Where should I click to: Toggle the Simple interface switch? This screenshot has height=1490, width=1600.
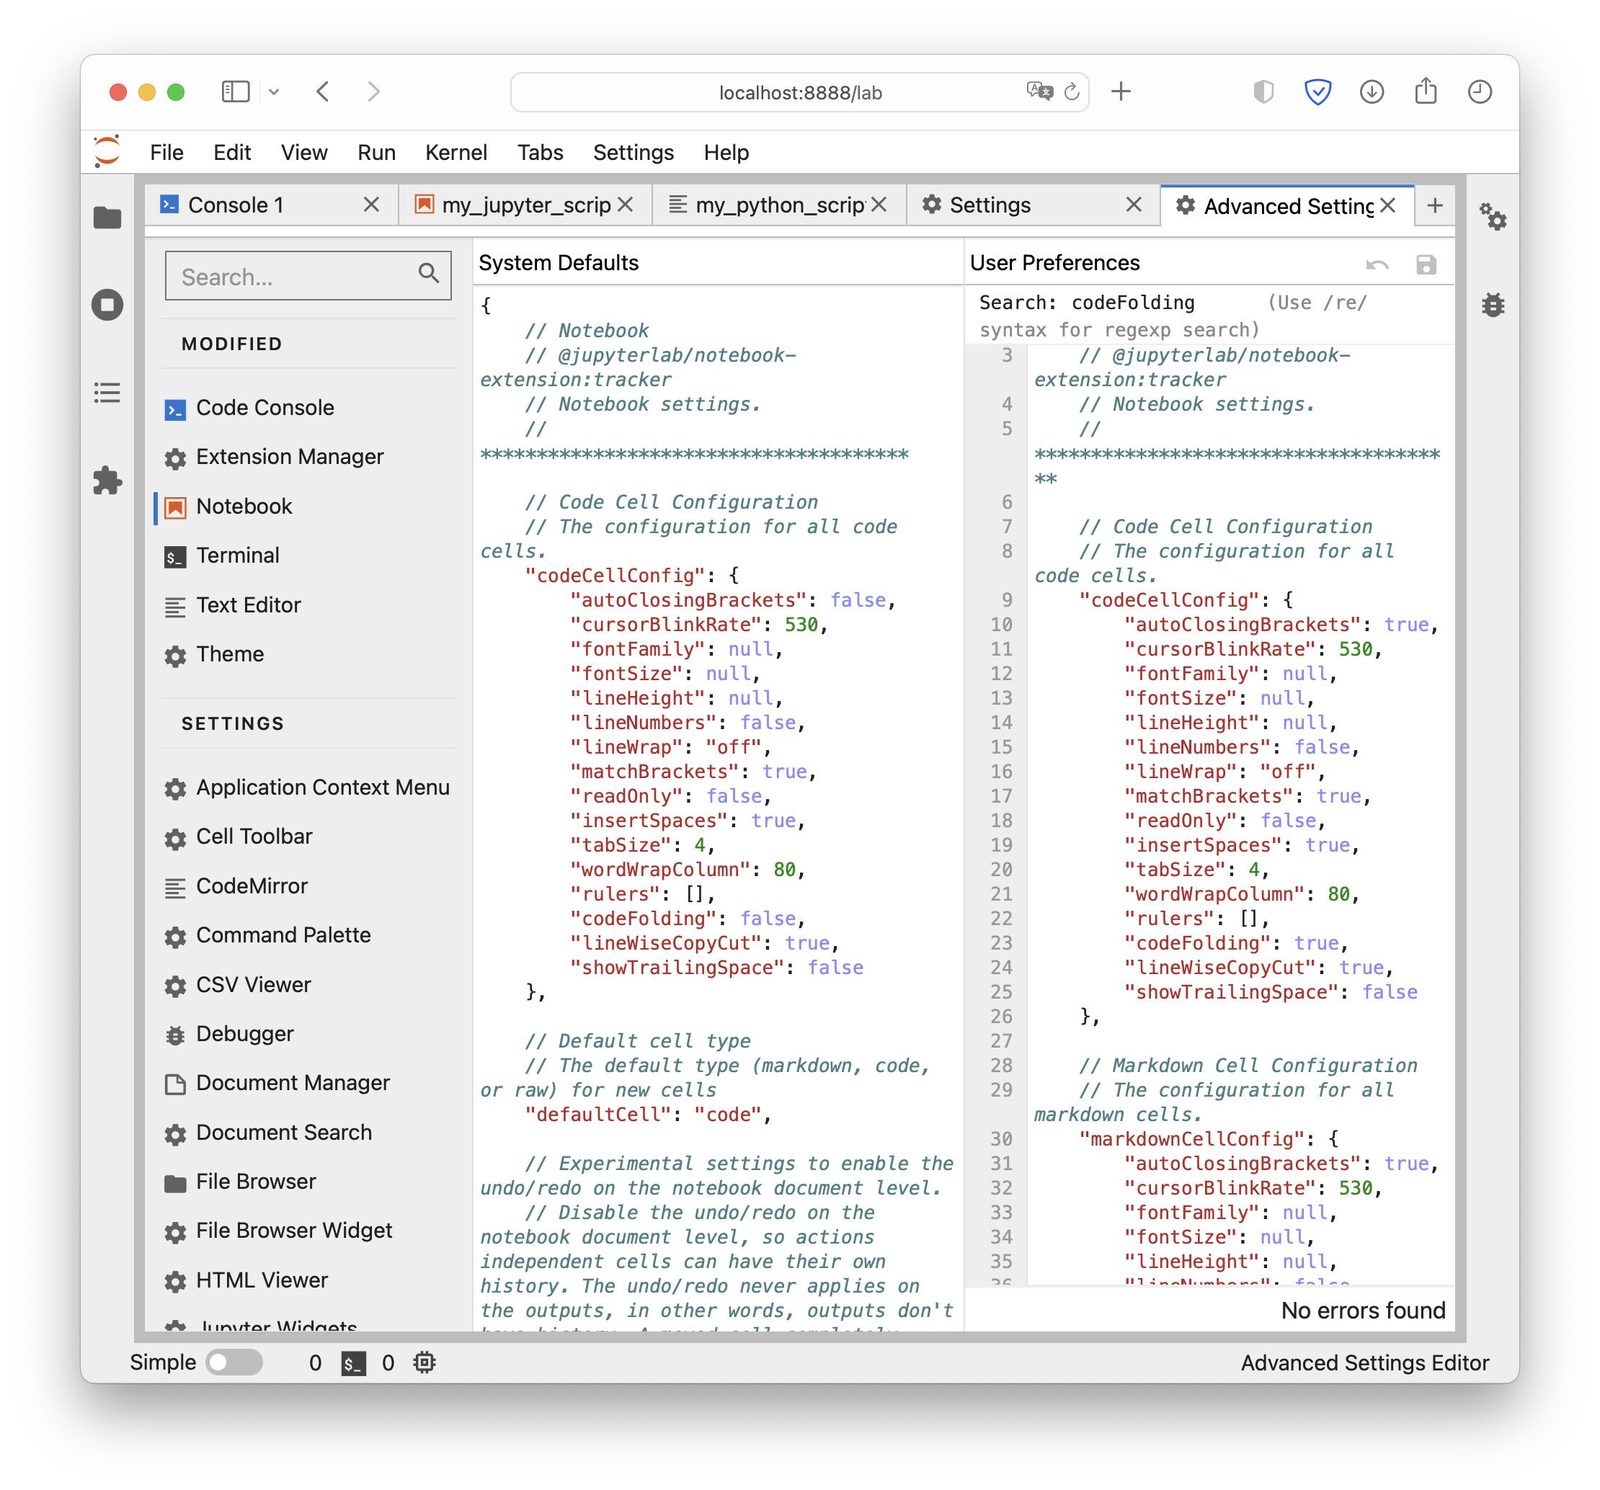[x=234, y=1362]
